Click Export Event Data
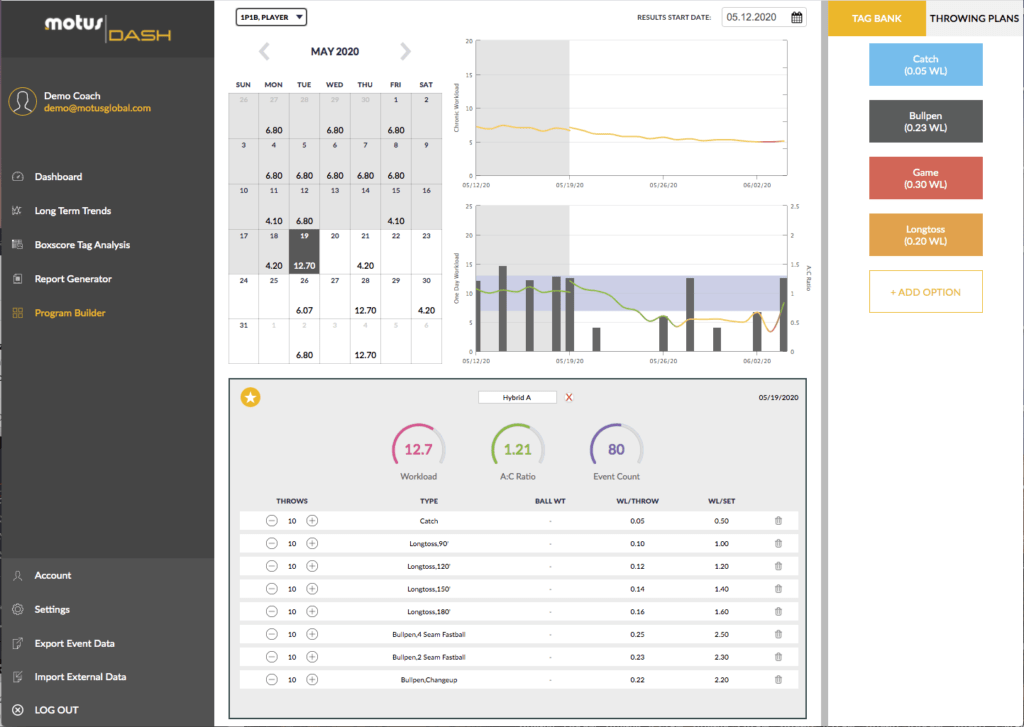1024x727 pixels. click(74, 643)
